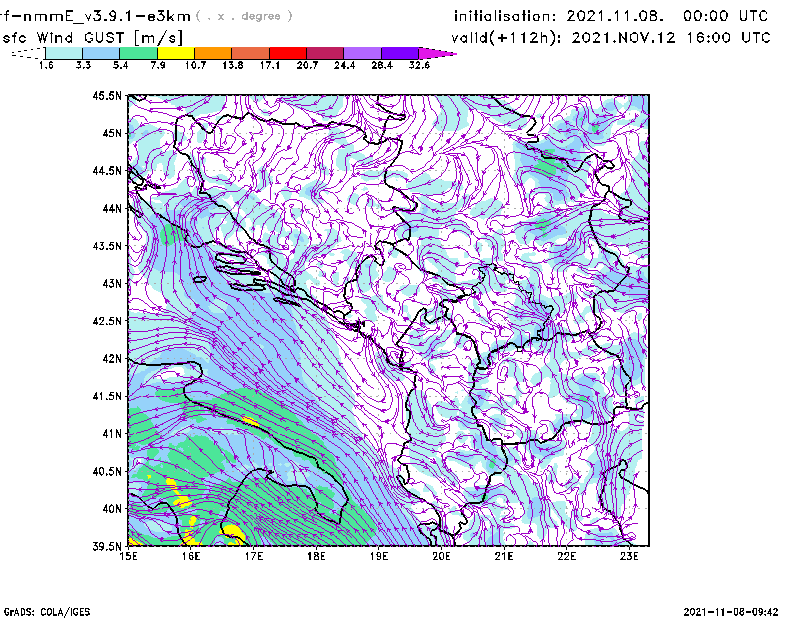Click the 16E longitude label
800x618 pixels.
(x=191, y=556)
